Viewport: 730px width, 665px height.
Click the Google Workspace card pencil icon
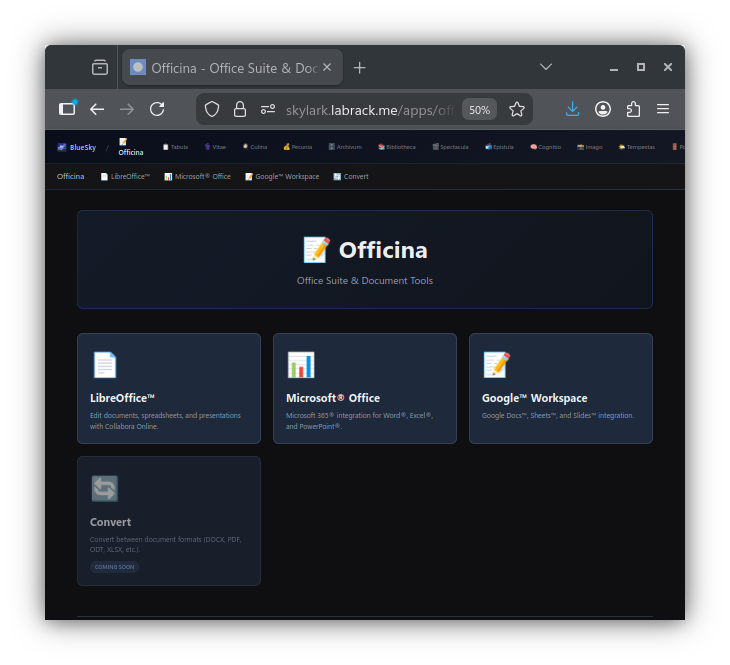tap(496, 365)
